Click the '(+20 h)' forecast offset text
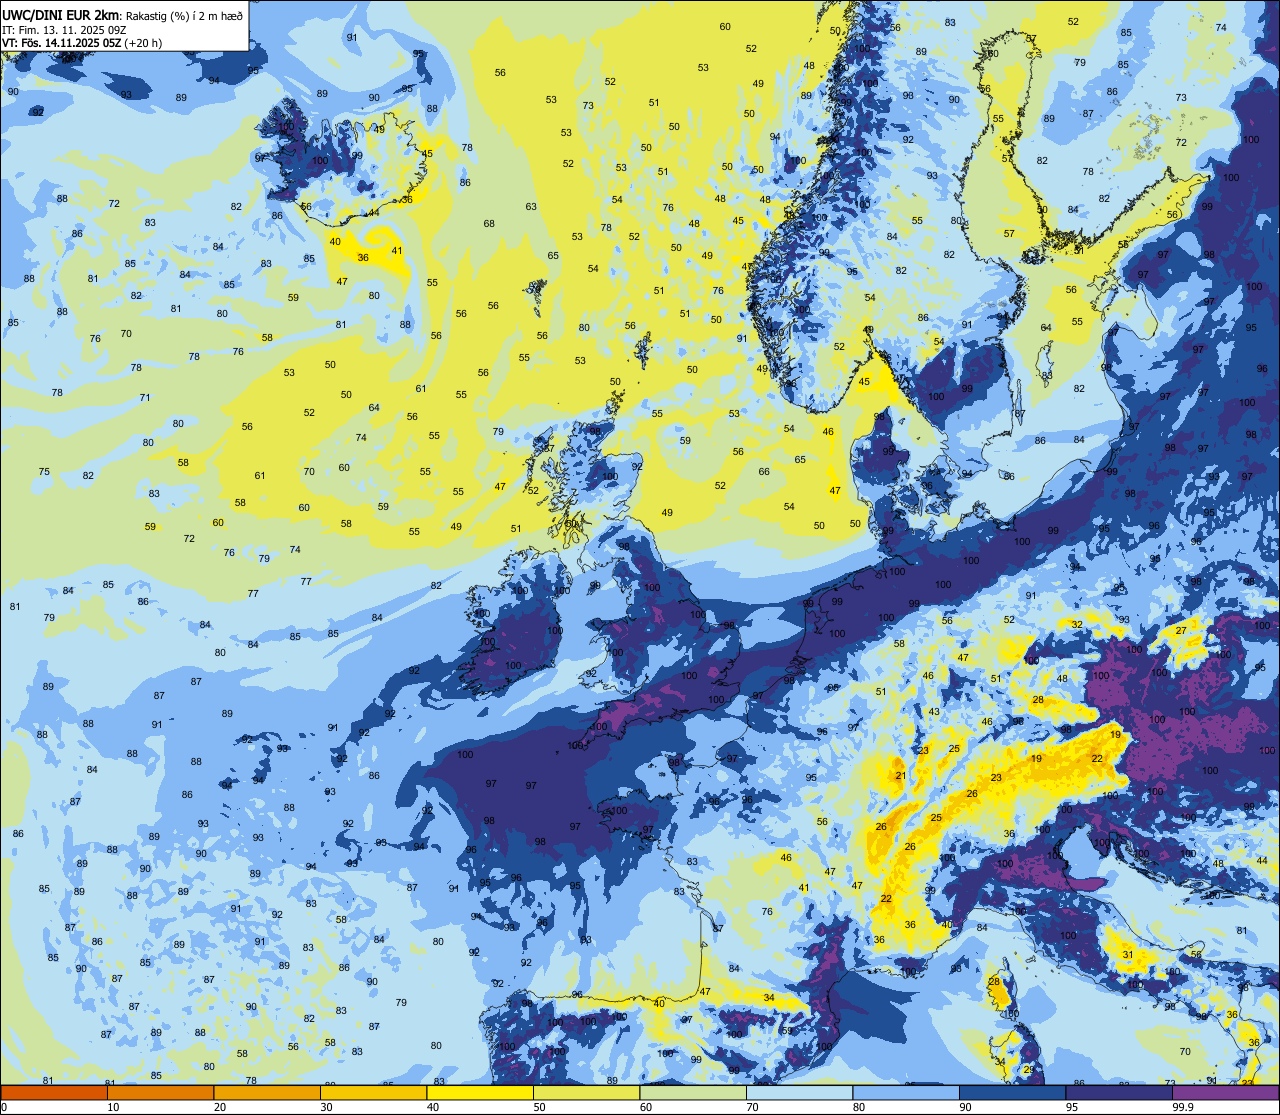The image size is (1280, 1115). pos(143,43)
